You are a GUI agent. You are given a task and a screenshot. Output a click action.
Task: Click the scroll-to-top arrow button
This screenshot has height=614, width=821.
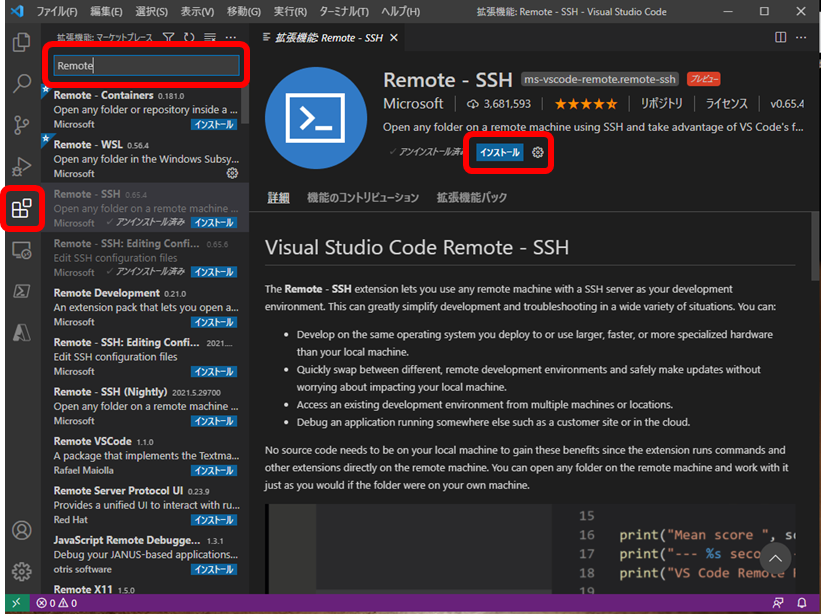pyautogui.click(x=775, y=559)
